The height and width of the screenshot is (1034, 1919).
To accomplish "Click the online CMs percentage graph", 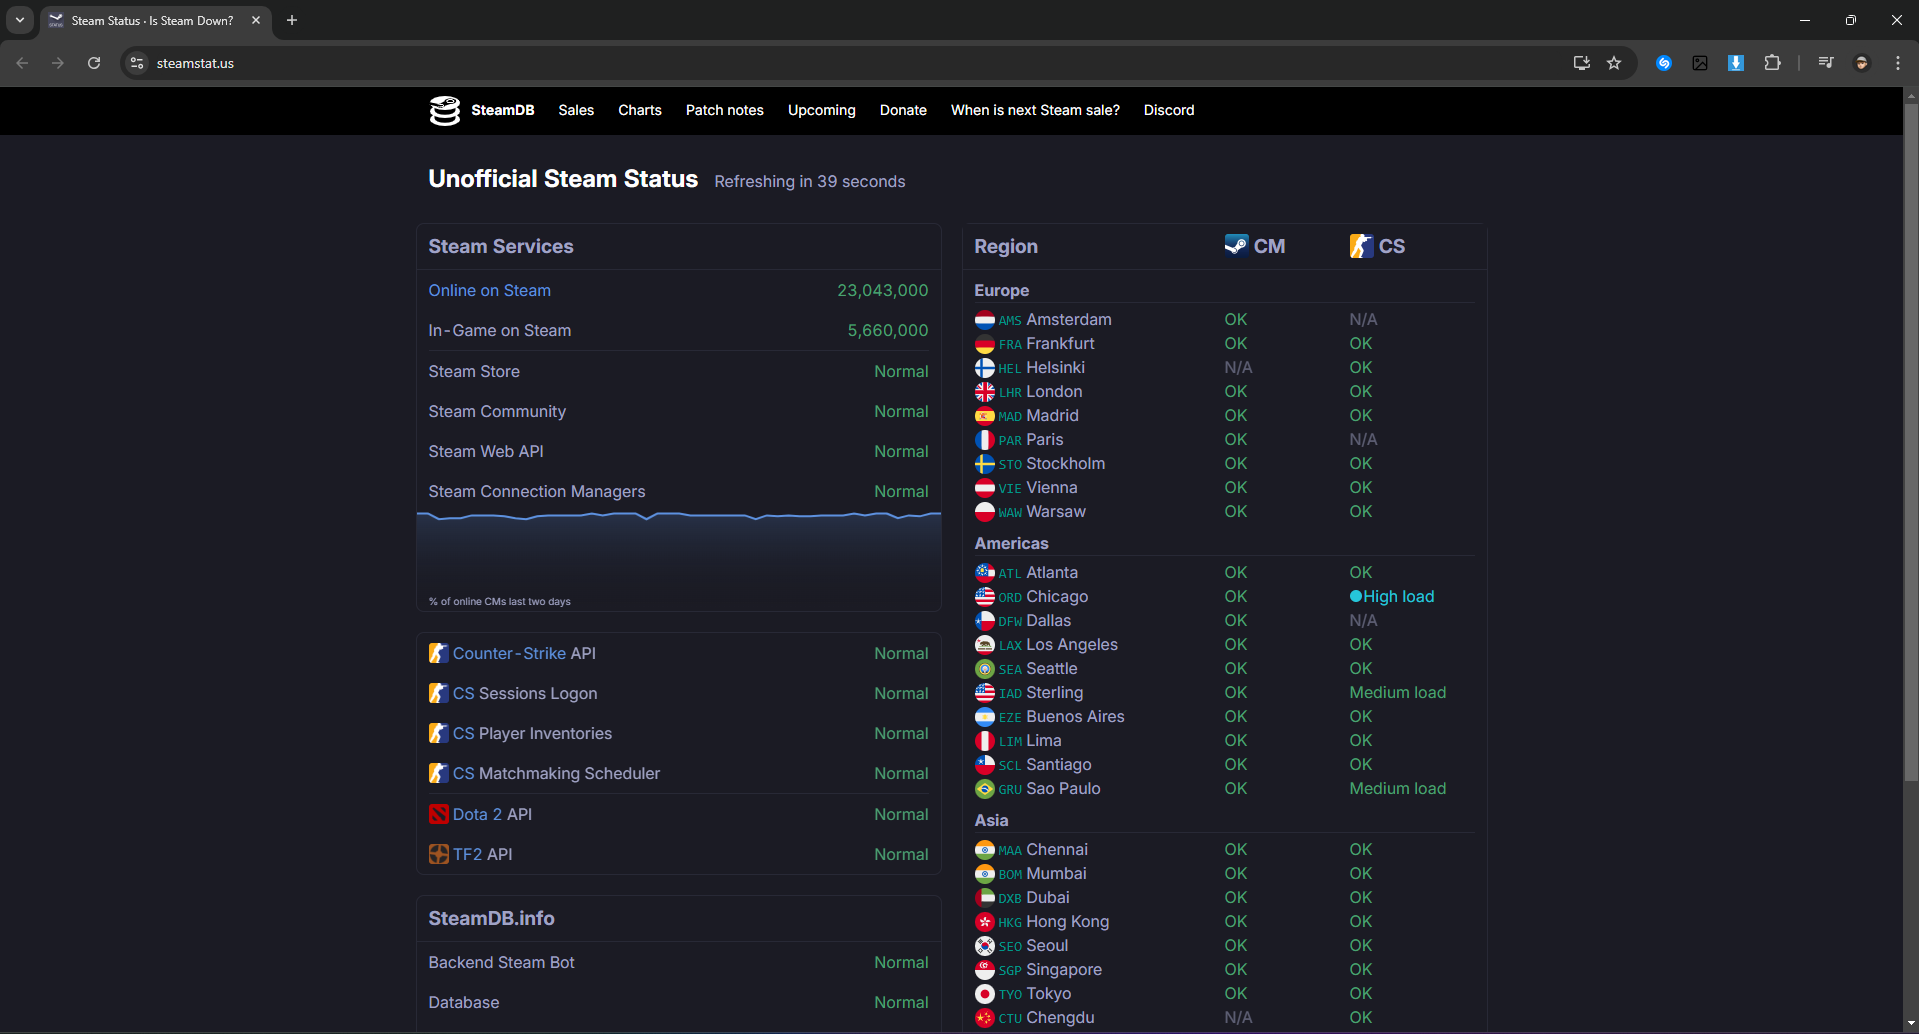I will [679, 560].
